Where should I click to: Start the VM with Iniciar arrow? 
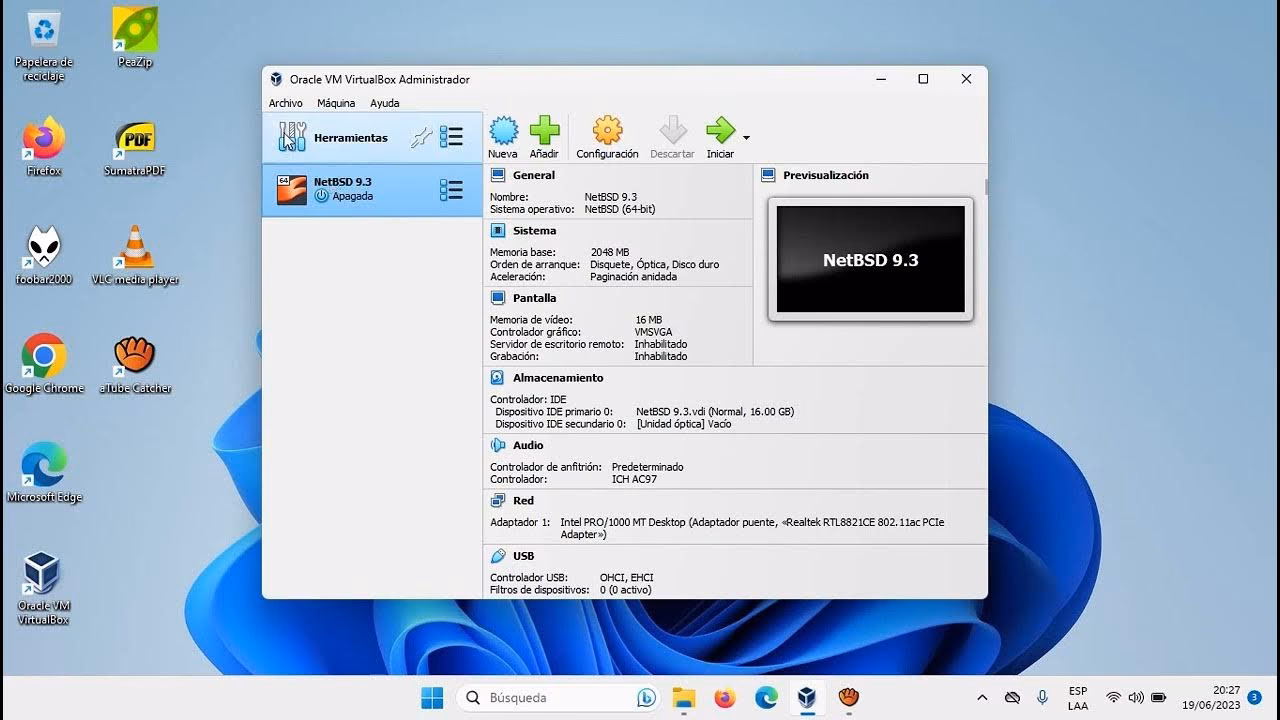[x=720, y=131]
